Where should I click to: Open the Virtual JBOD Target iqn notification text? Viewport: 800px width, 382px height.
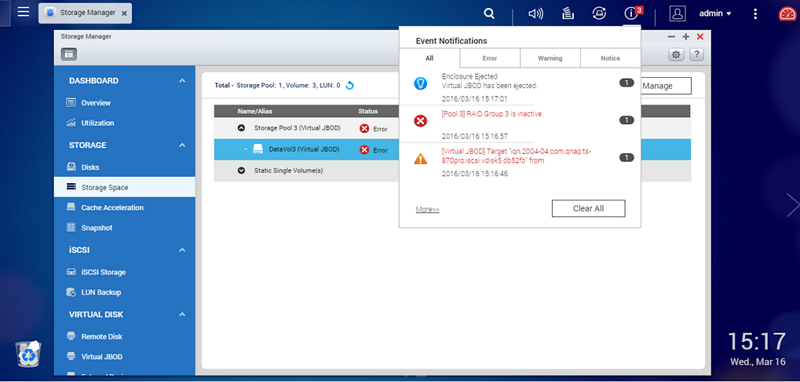[516, 156]
